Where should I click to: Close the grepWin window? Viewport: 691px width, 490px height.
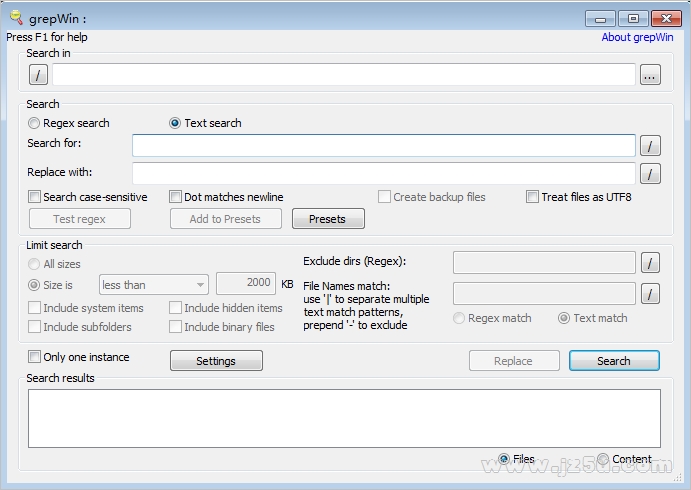pos(666,19)
